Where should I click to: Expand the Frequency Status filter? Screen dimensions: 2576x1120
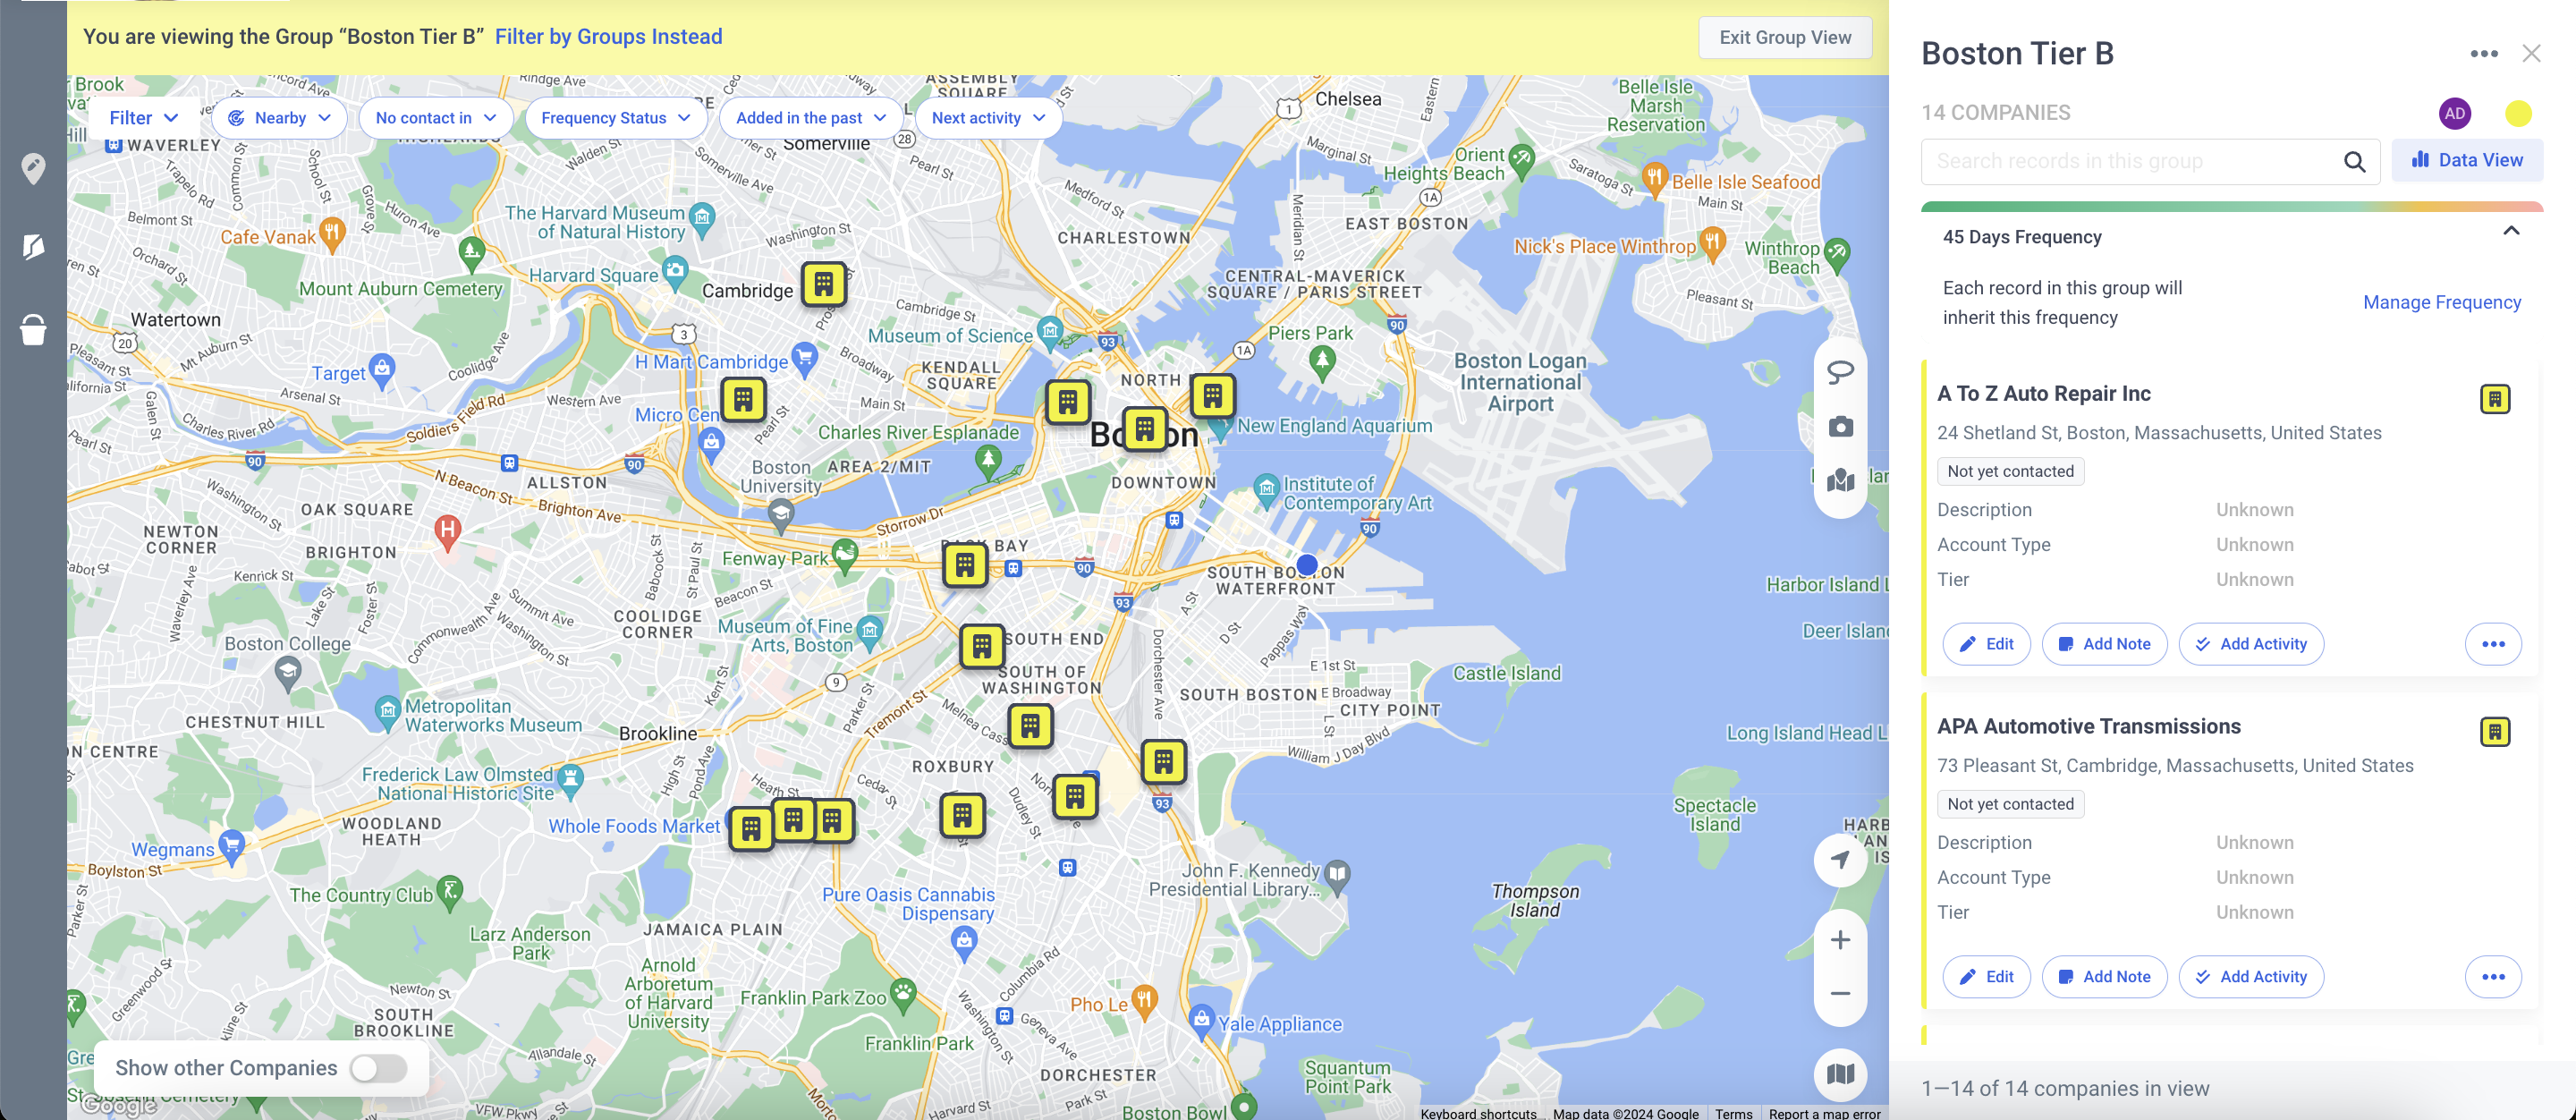pyautogui.click(x=616, y=118)
